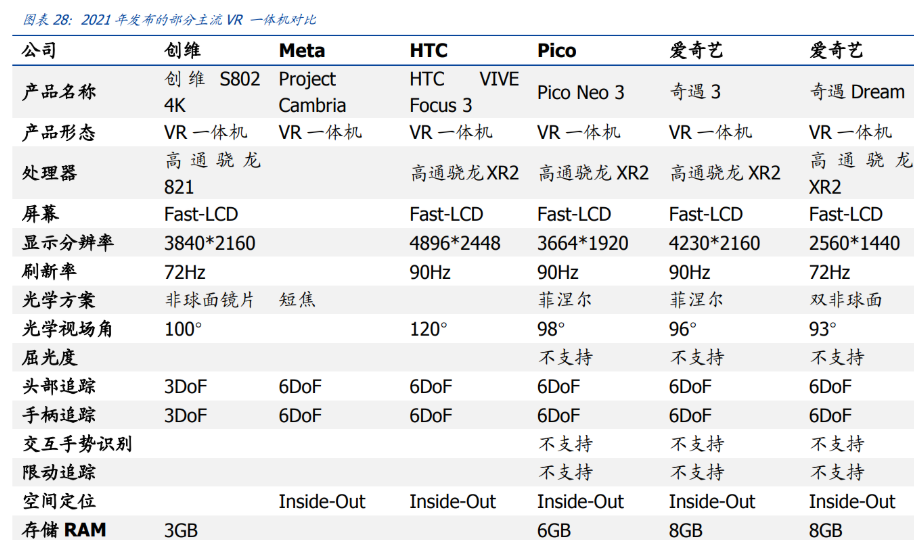Select the 创维 S802 4K product cell
Screen dimensions: 914x540
[212, 92]
